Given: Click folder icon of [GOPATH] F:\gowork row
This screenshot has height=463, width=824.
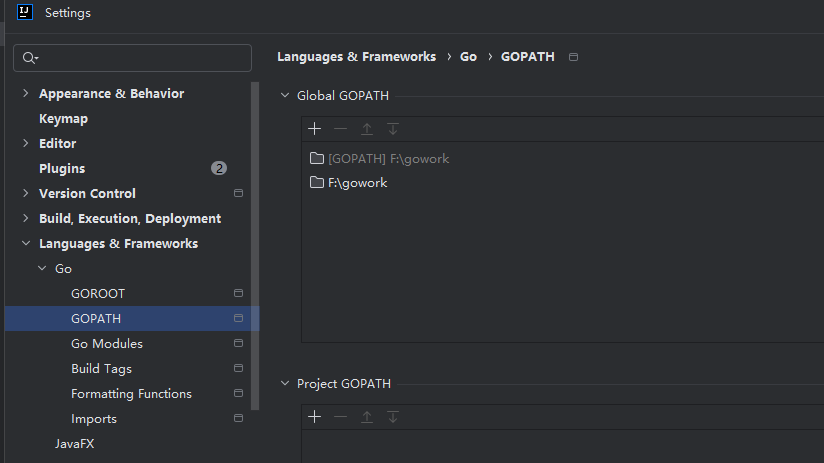Looking at the screenshot, I should coord(316,158).
